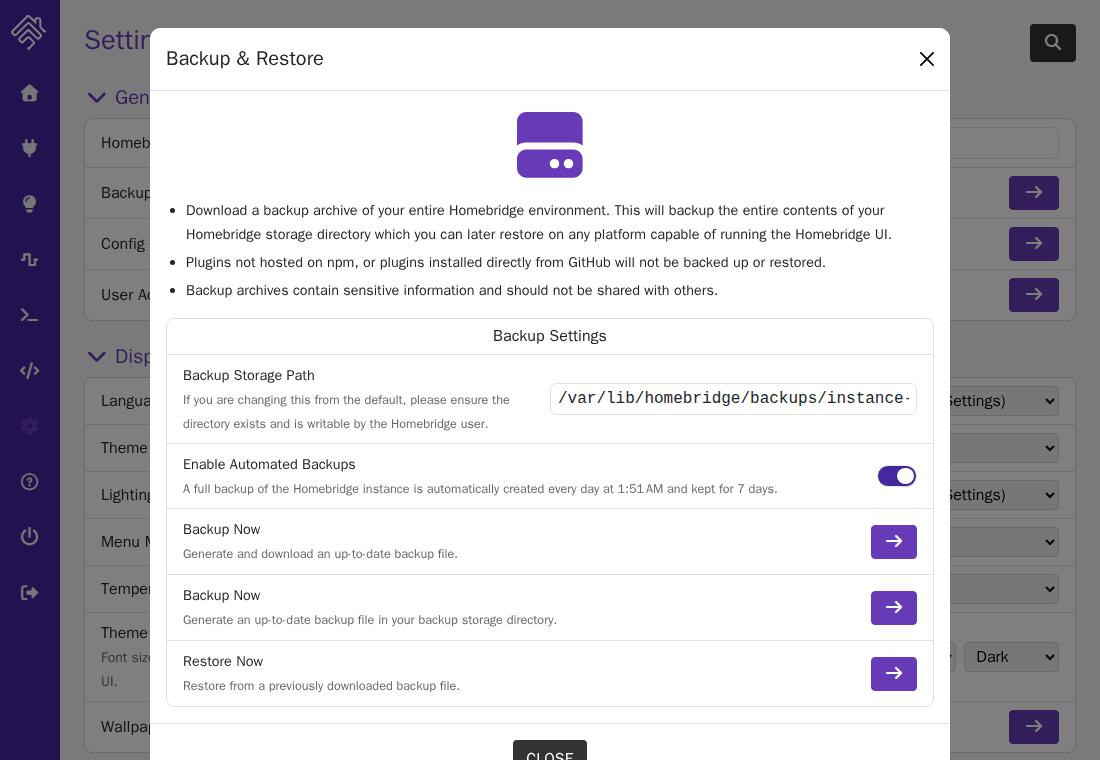Click the background User Accounts arrow button
Screen dimensions: 1100x760
1033,295
